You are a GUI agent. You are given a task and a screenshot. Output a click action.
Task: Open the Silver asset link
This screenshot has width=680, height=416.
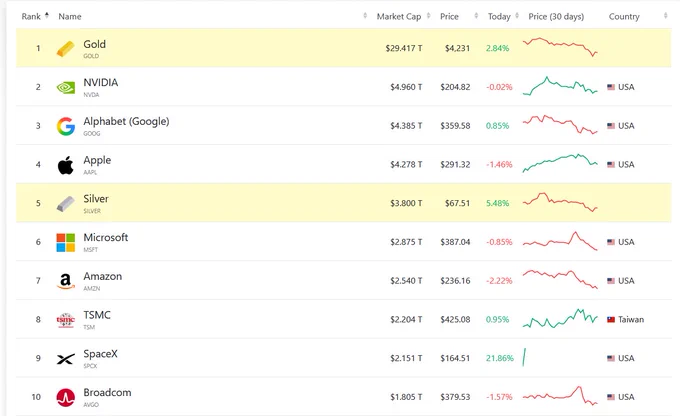tap(96, 199)
